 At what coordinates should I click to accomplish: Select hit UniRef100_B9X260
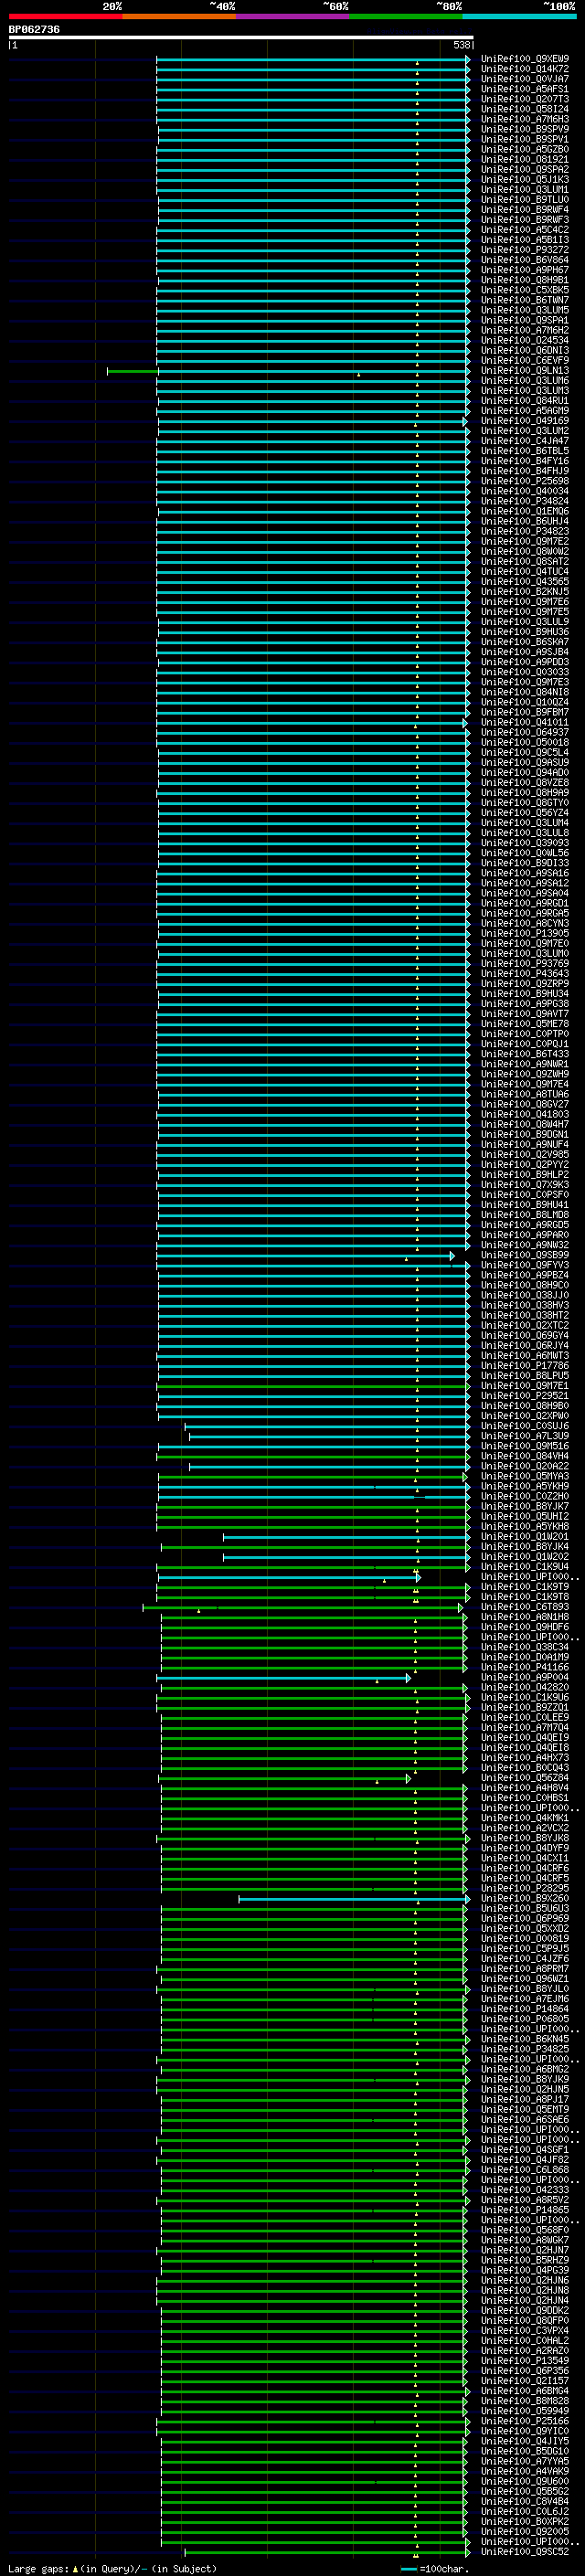tap(525, 1898)
